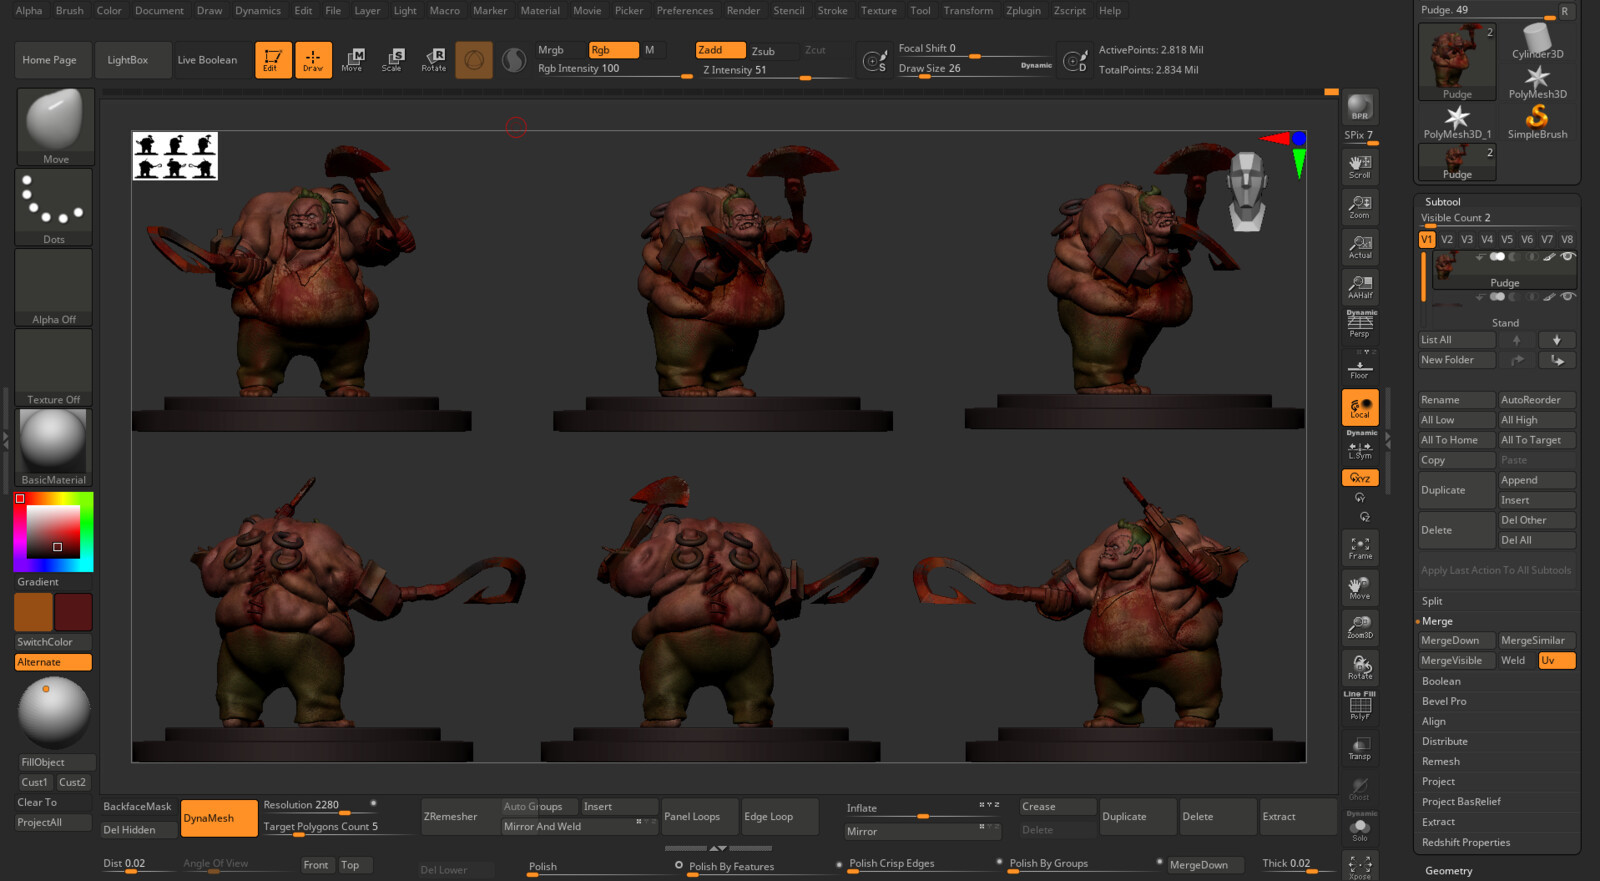
Task: Click the Zoom3D navigation icon
Action: coord(1360,627)
